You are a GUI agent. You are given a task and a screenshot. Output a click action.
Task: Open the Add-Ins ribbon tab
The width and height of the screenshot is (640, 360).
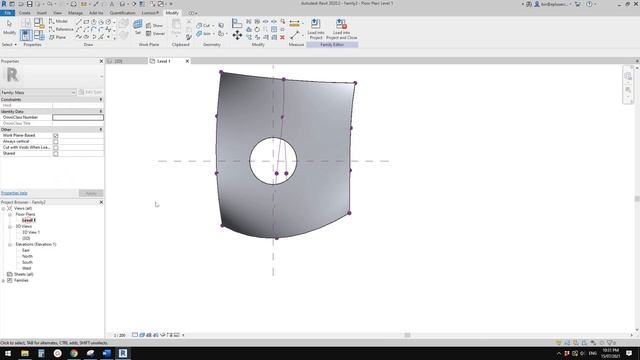click(x=96, y=13)
